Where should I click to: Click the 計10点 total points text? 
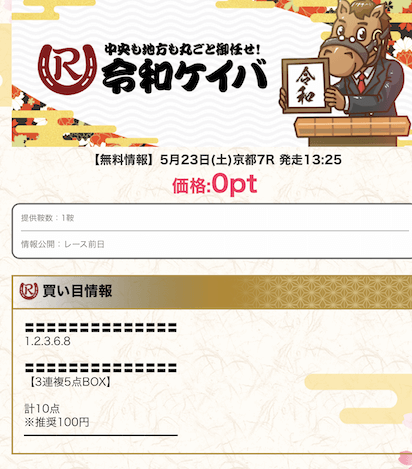click(x=42, y=408)
